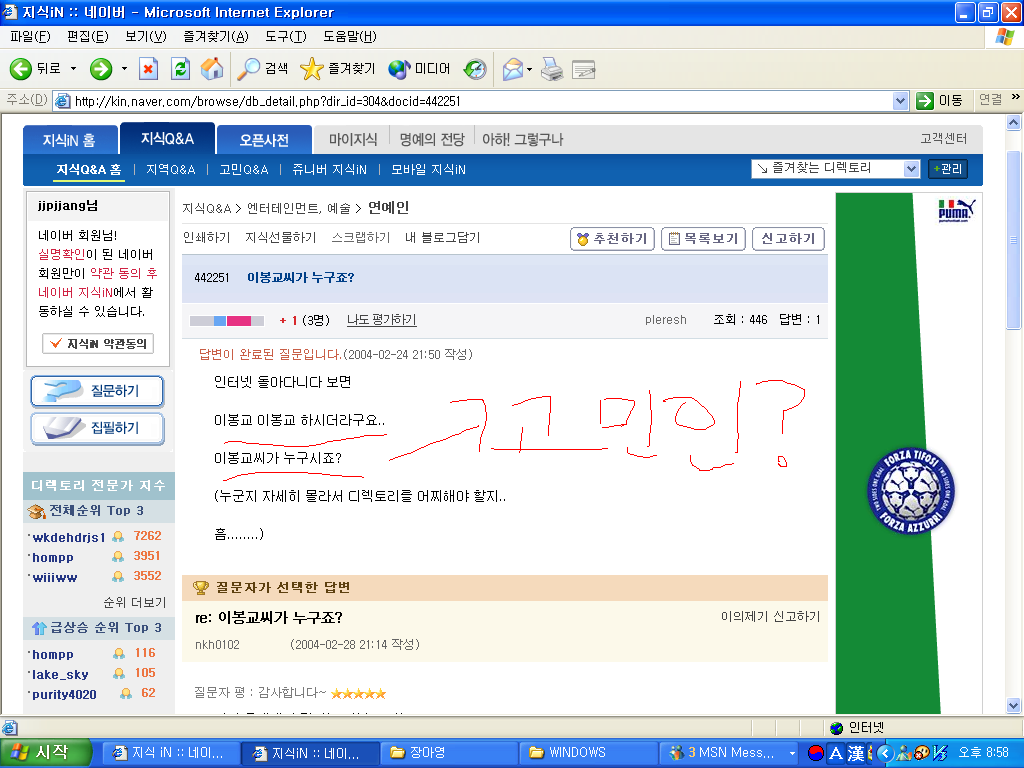Open user wkdehdrjs1 ranking link
The height and width of the screenshot is (768, 1024).
tap(69, 537)
